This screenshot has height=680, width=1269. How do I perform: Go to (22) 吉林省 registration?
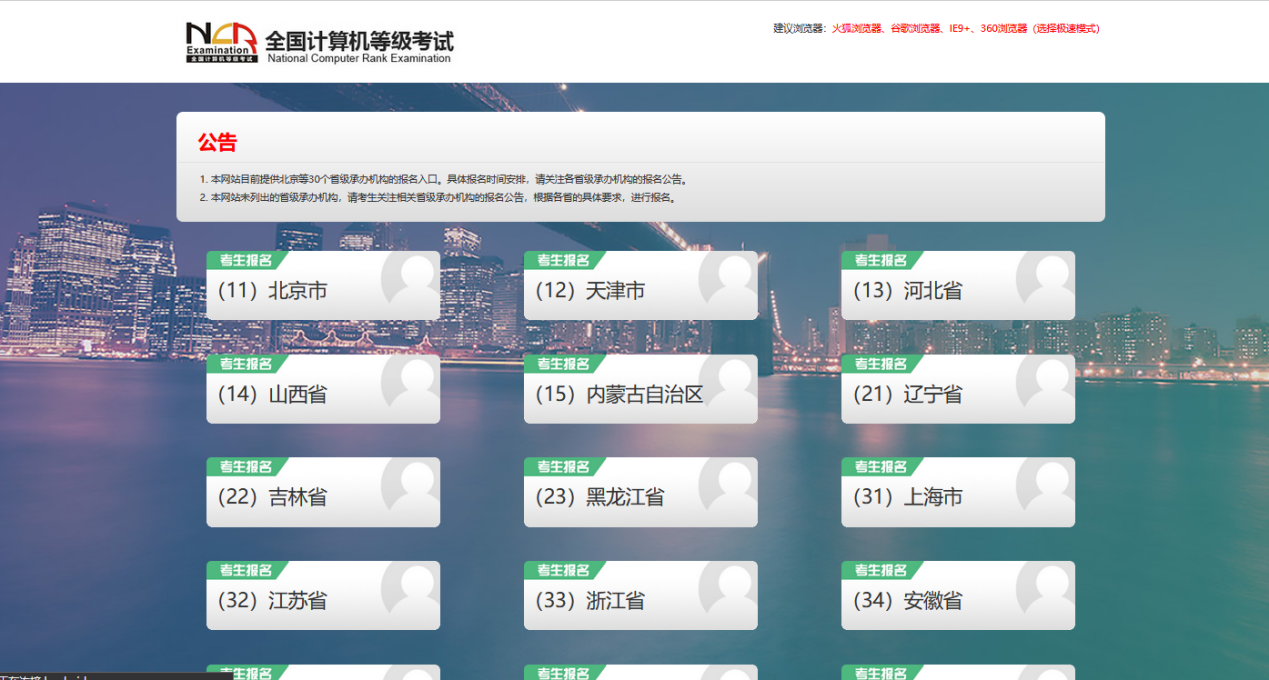pyautogui.click(x=273, y=497)
